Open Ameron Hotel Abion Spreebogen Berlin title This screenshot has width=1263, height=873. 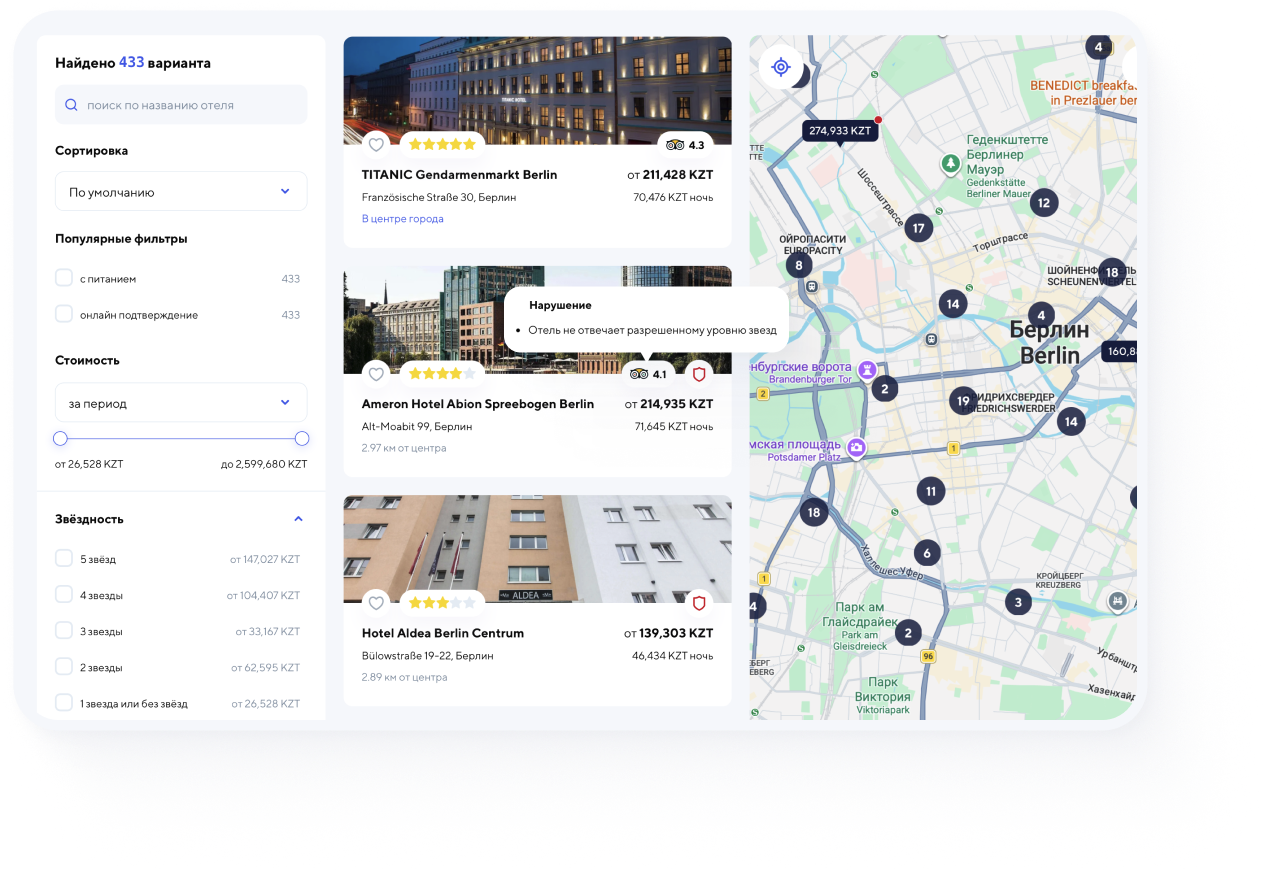tap(478, 404)
